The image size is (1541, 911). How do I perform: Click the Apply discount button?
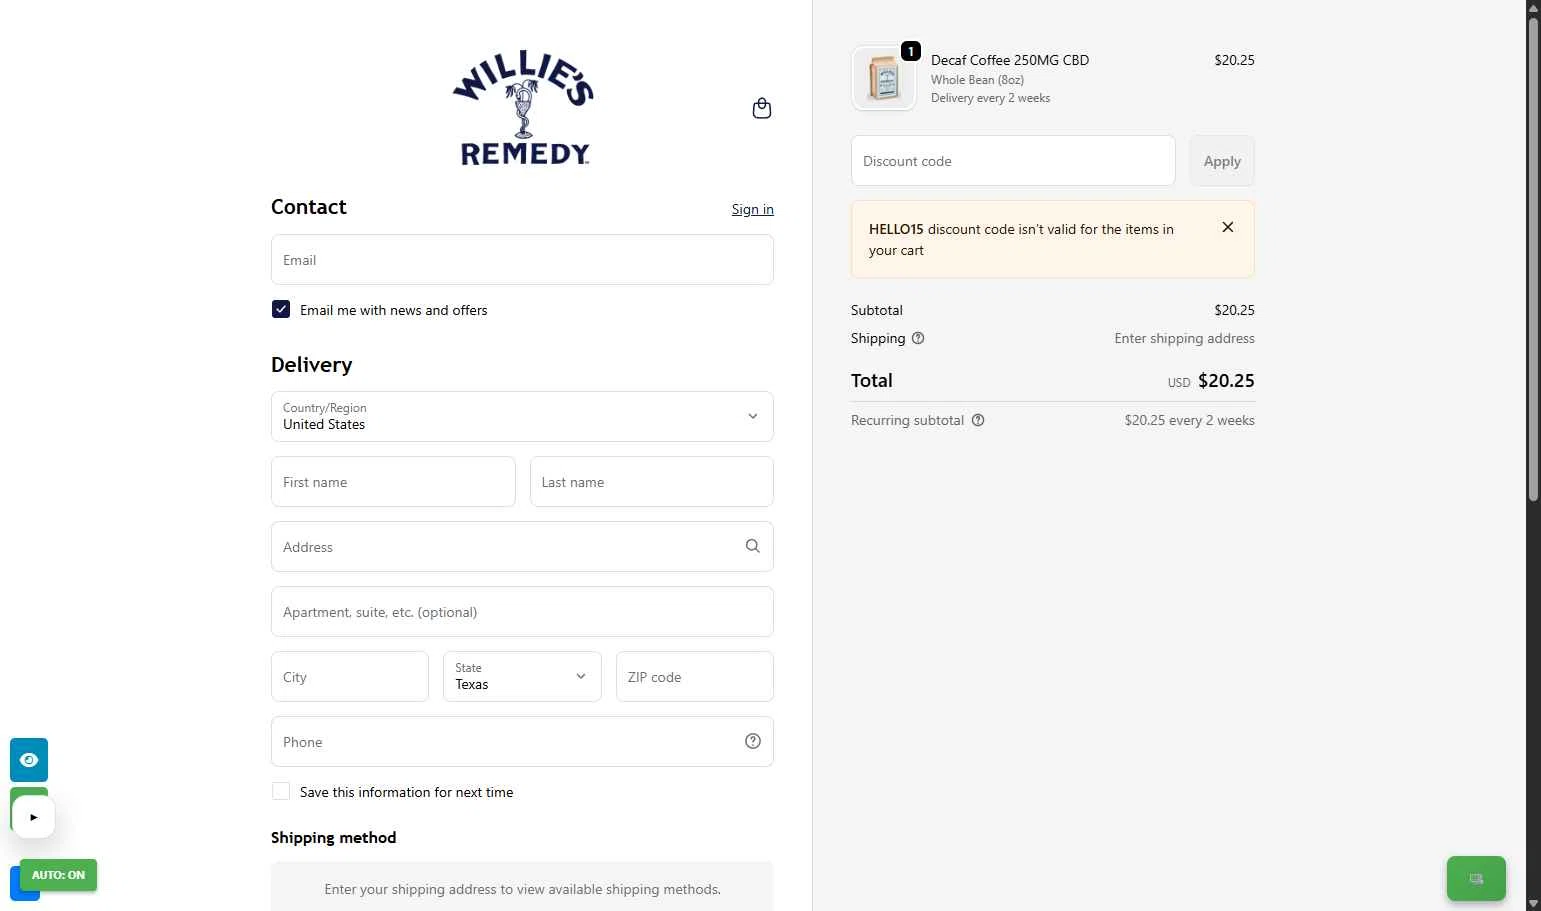(1222, 161)
